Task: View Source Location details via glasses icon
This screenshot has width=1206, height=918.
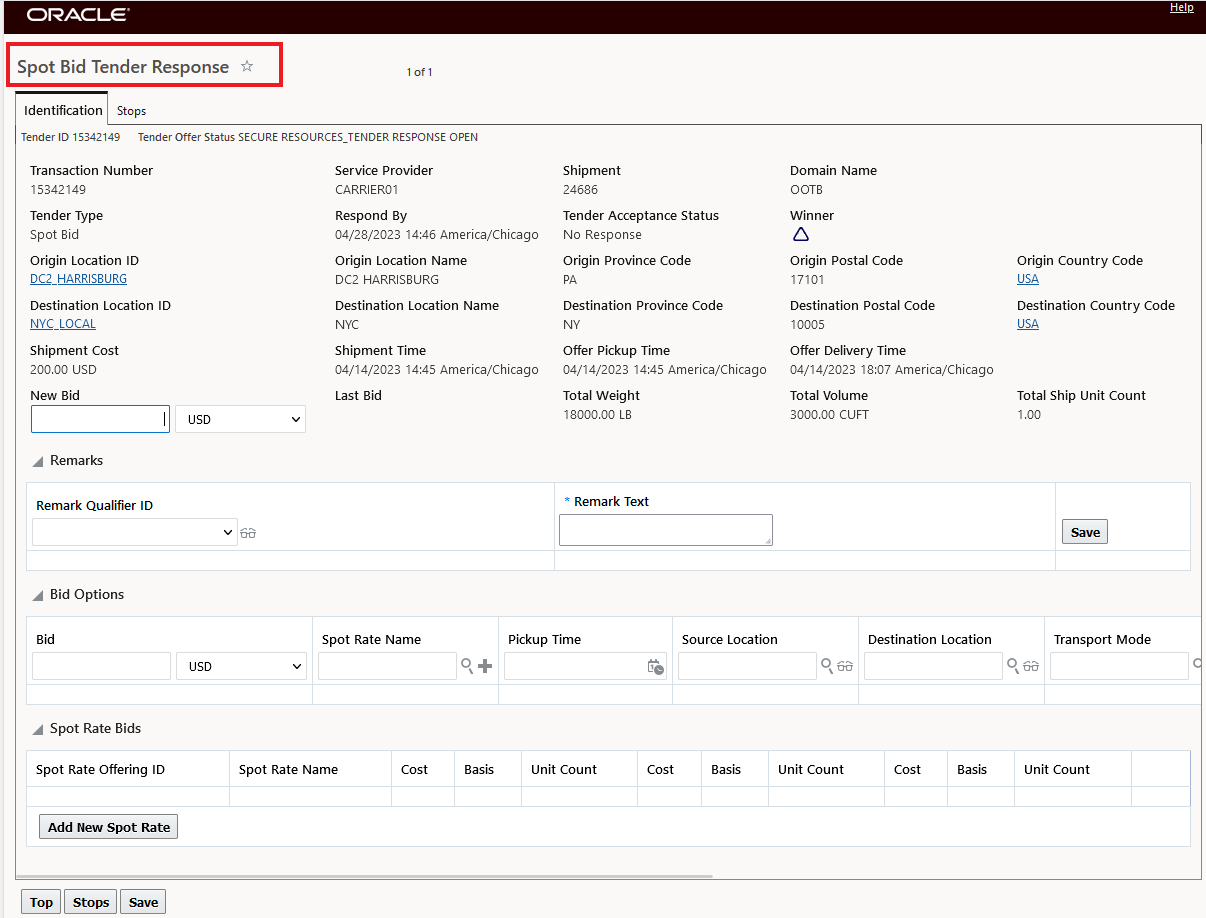Action: 845,667
